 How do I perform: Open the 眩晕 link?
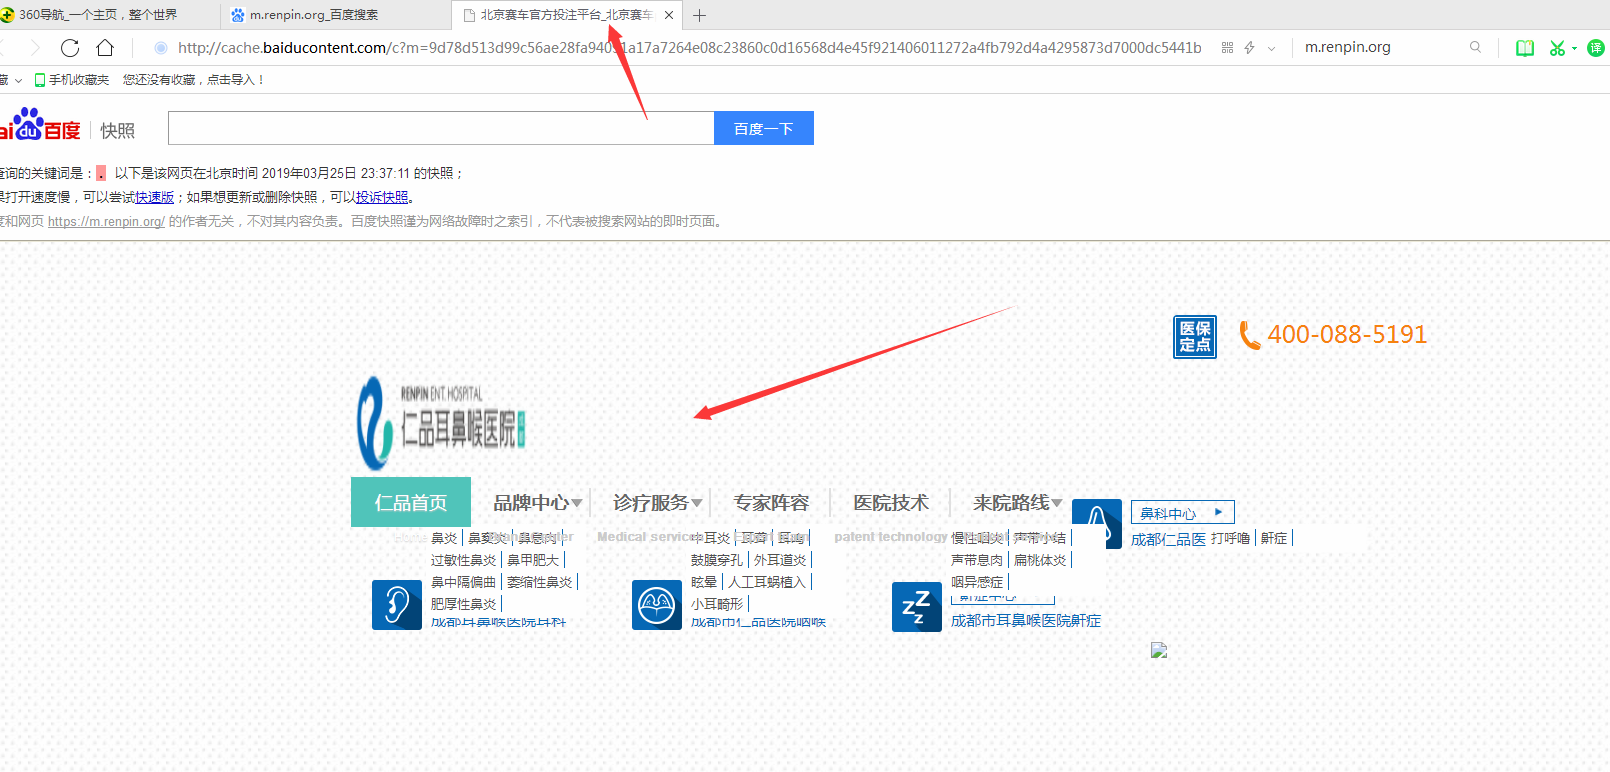coord(704,582)
